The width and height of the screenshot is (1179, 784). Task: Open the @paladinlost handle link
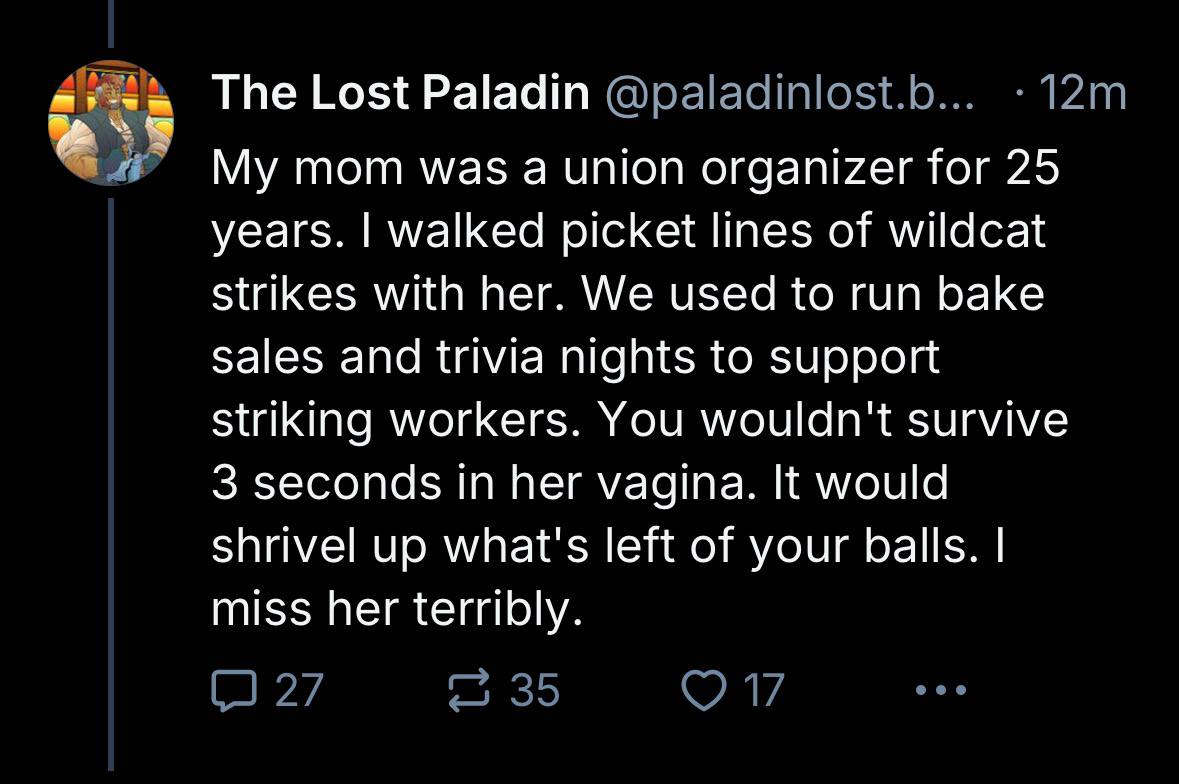pyautogui.click(x=791, y=95)
